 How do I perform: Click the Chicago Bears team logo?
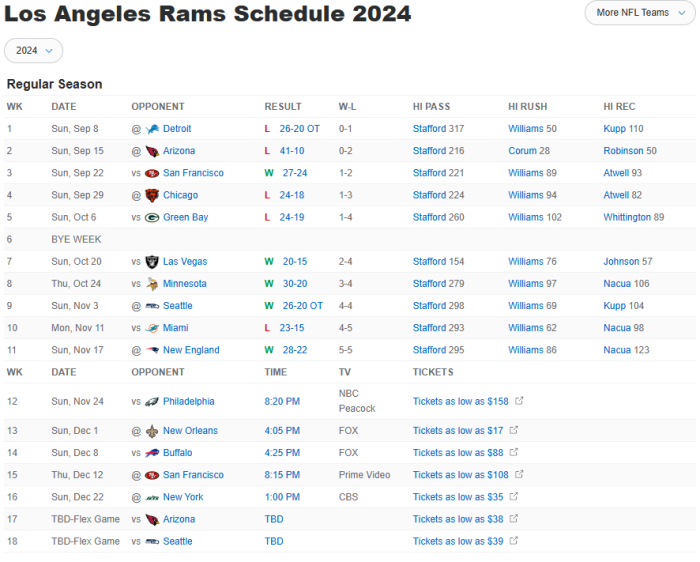pyautogui.click(x=152, y=195)
